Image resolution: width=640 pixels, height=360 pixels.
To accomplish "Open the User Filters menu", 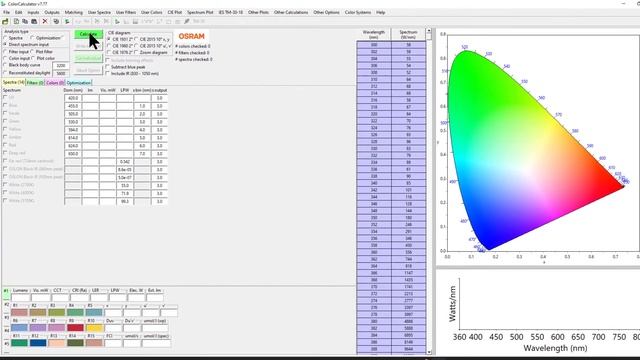I will pyautogui.click(x=126, y=12).
